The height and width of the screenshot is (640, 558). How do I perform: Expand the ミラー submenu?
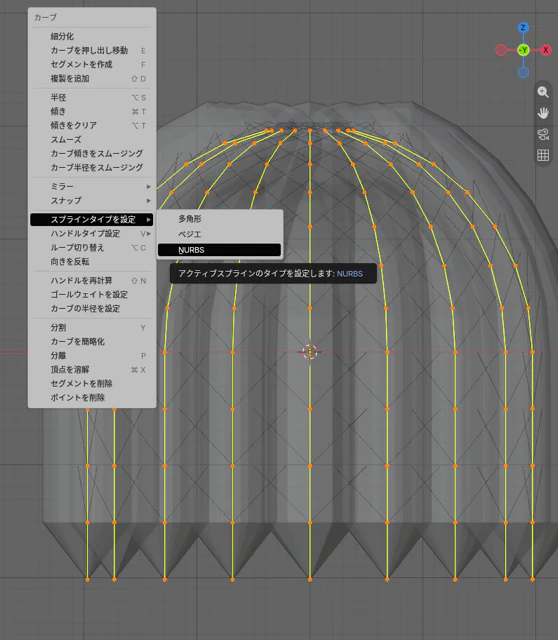coord(92,187)
